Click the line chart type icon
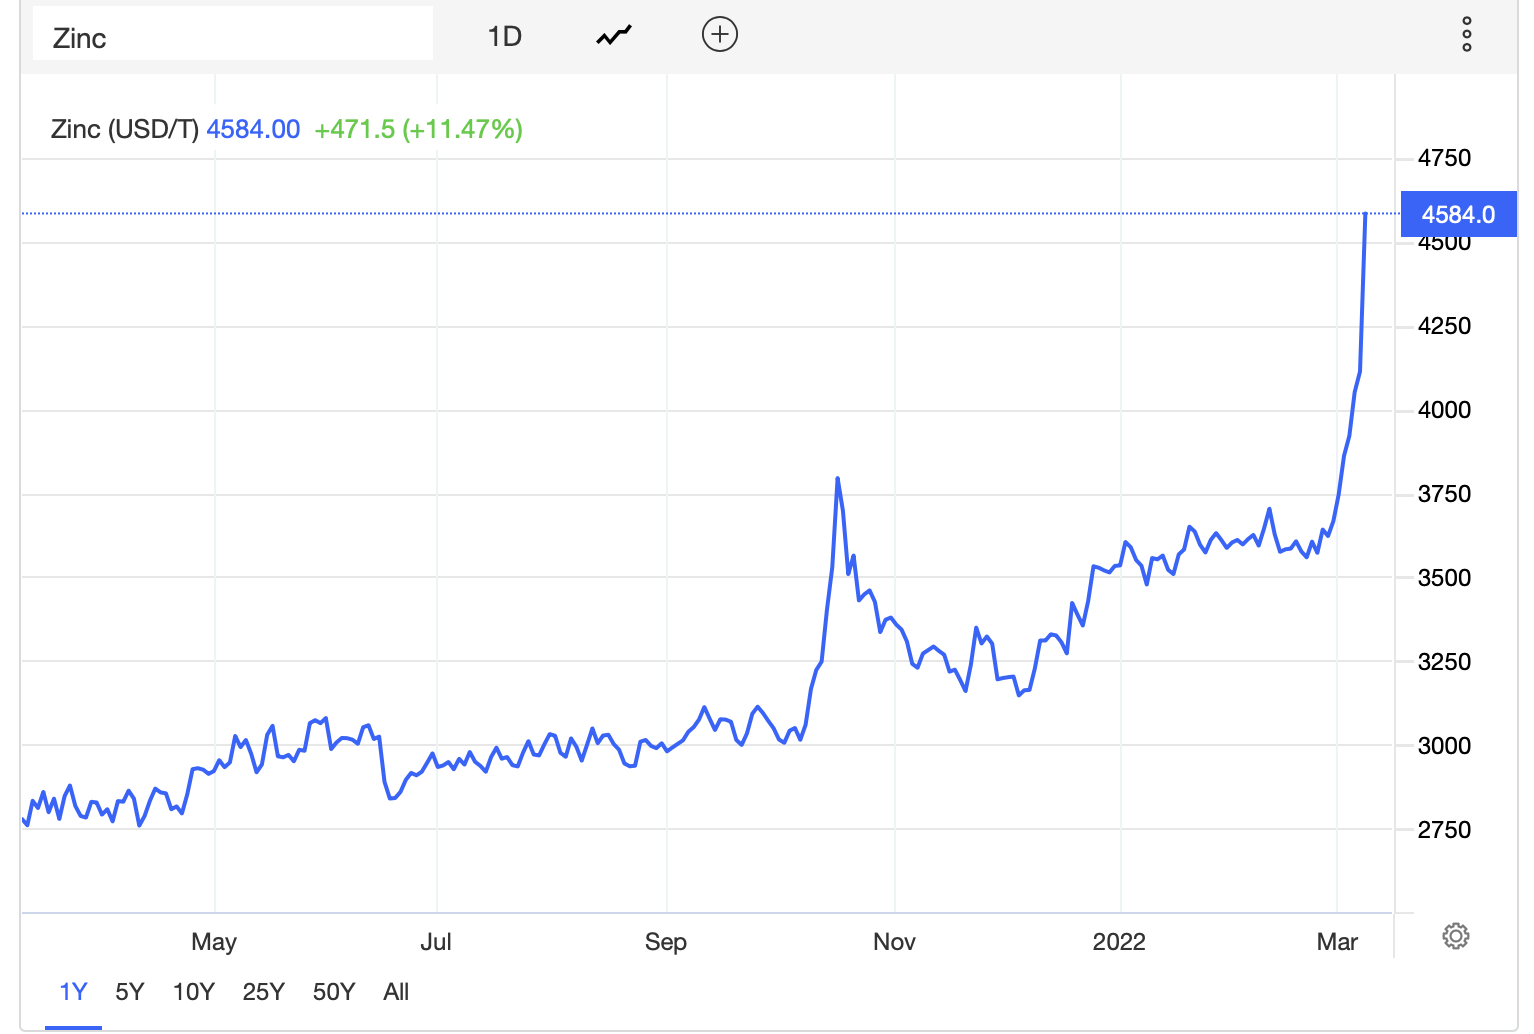This screenshot has width=1534, height=1034. (x=614, y=36)
